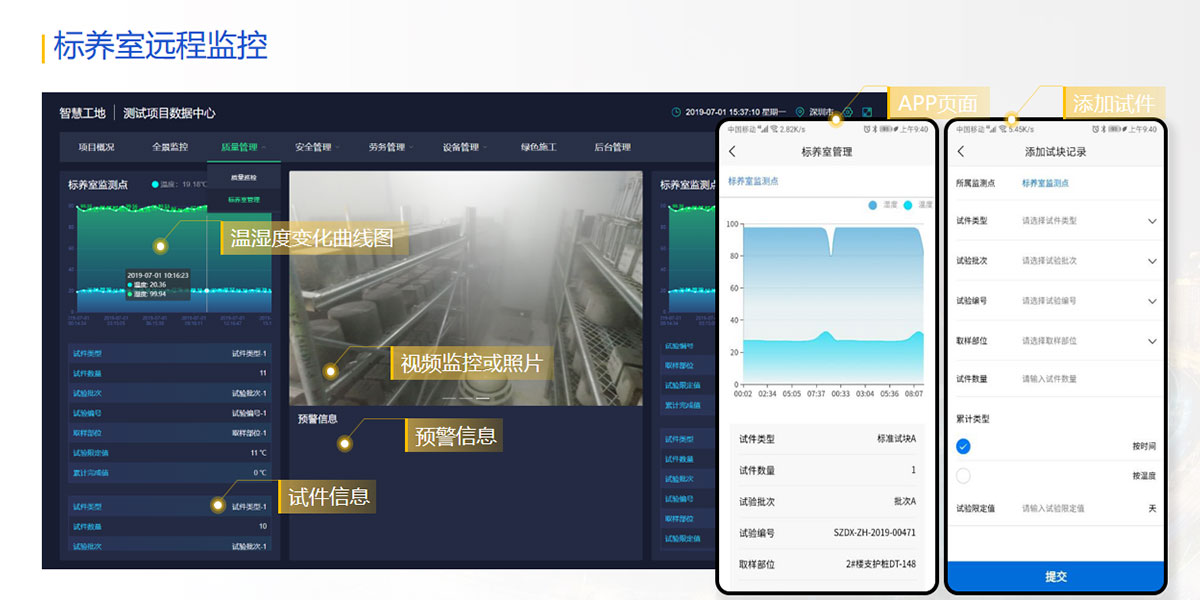
Task: Select the 按温度 radio button
Action: (963, 476)
